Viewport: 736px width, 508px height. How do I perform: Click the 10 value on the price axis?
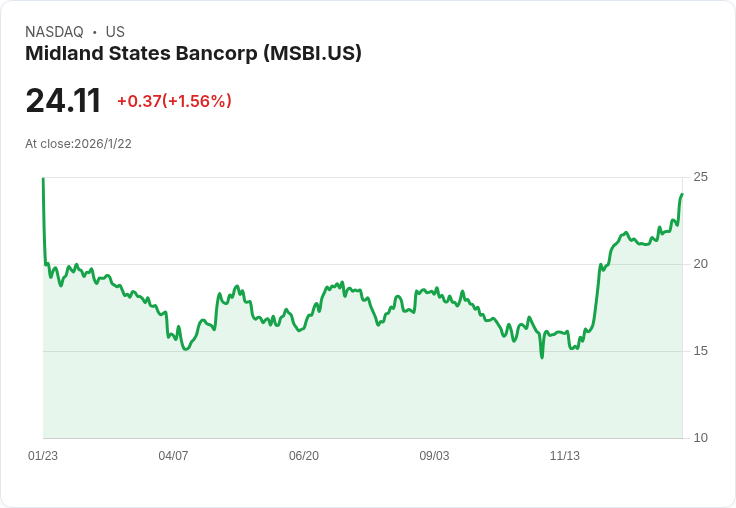click(700, 438)
